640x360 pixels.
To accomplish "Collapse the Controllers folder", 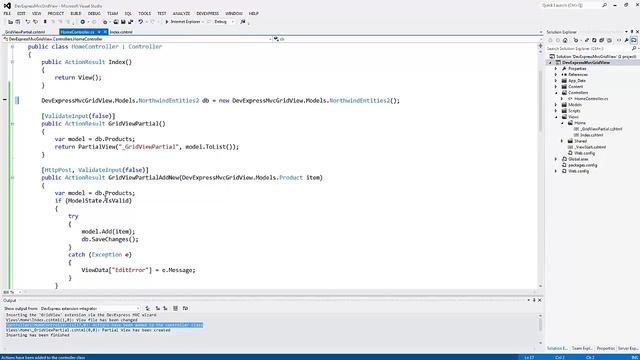I will point(556,93).
